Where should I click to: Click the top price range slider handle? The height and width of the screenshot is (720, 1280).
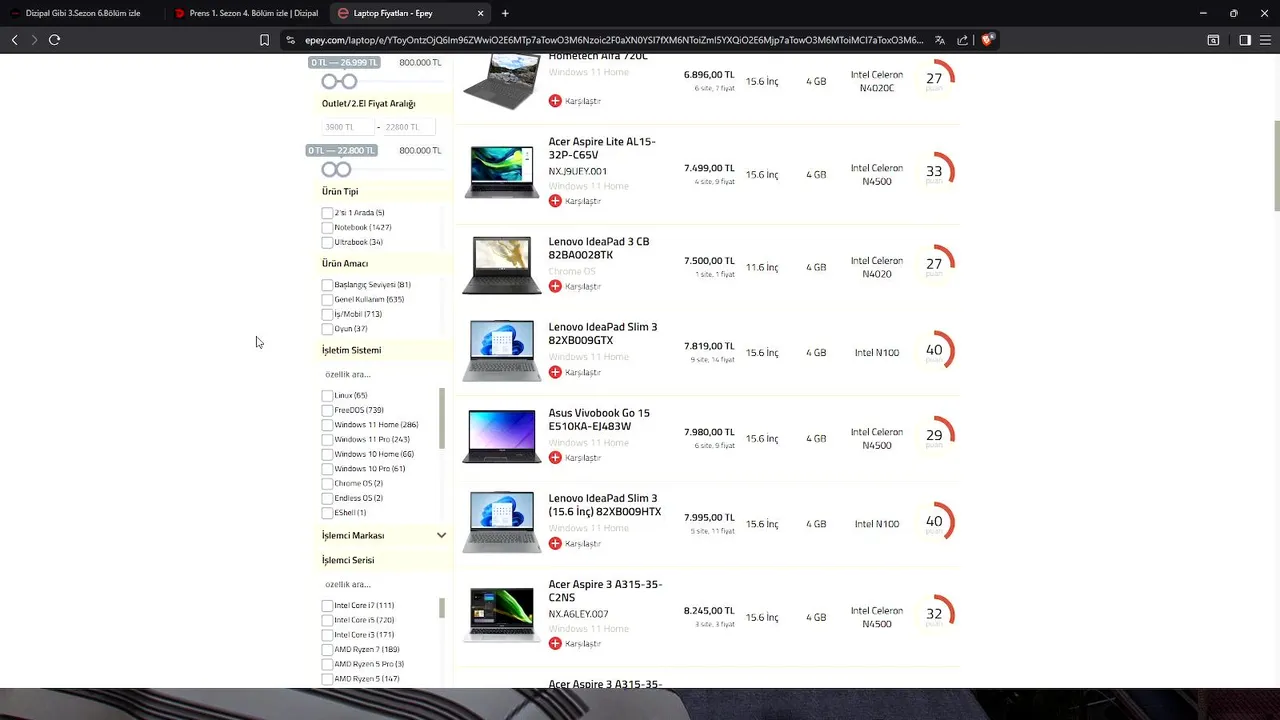[348, 82]
